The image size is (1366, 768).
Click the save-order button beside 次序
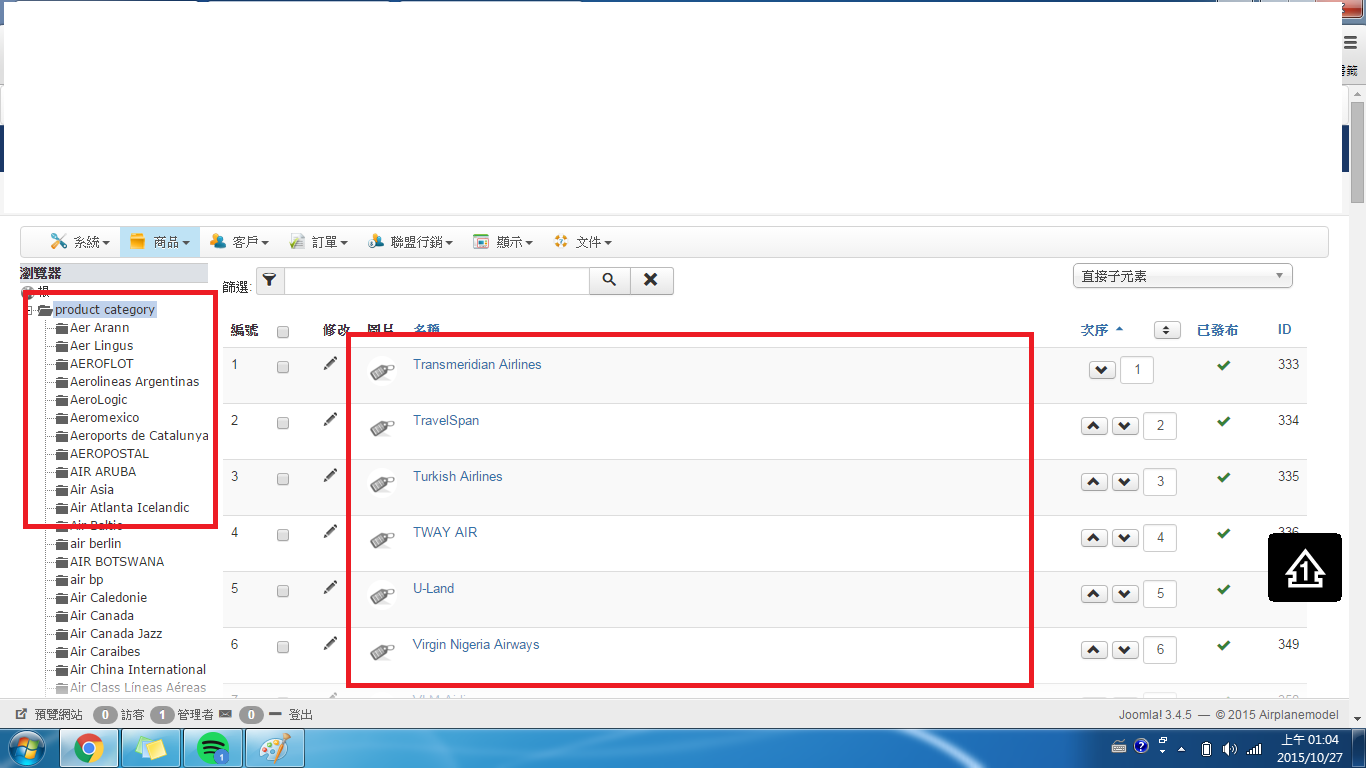[x=1167, y=330]
